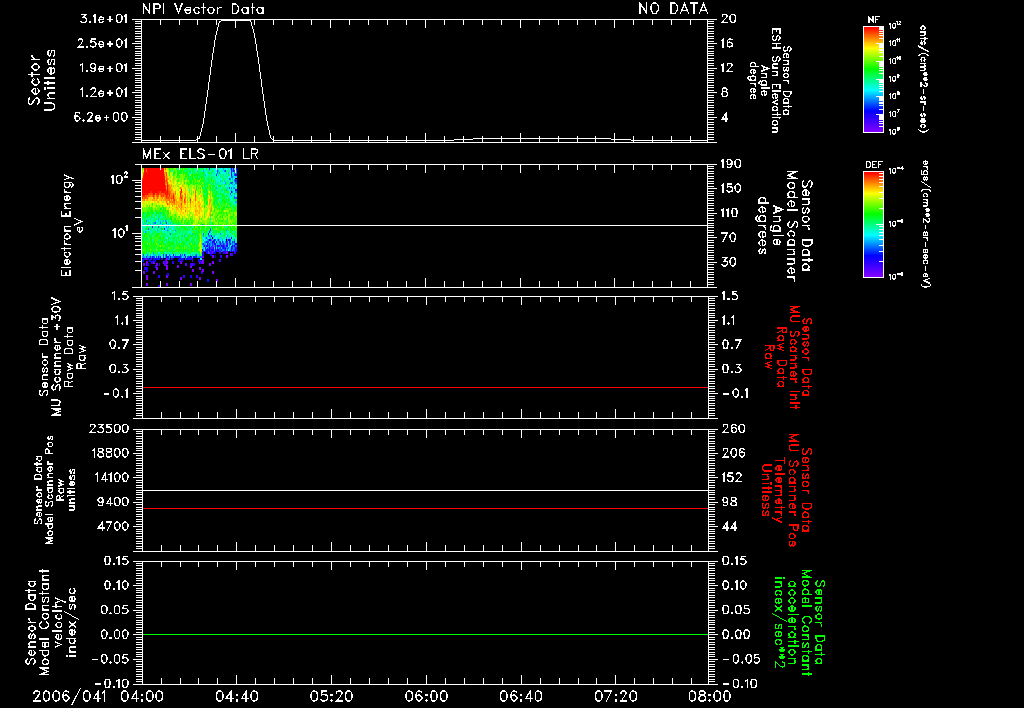Click the '2.5e+01' sector axis value

pyautogui.click(x=103, y=43)
